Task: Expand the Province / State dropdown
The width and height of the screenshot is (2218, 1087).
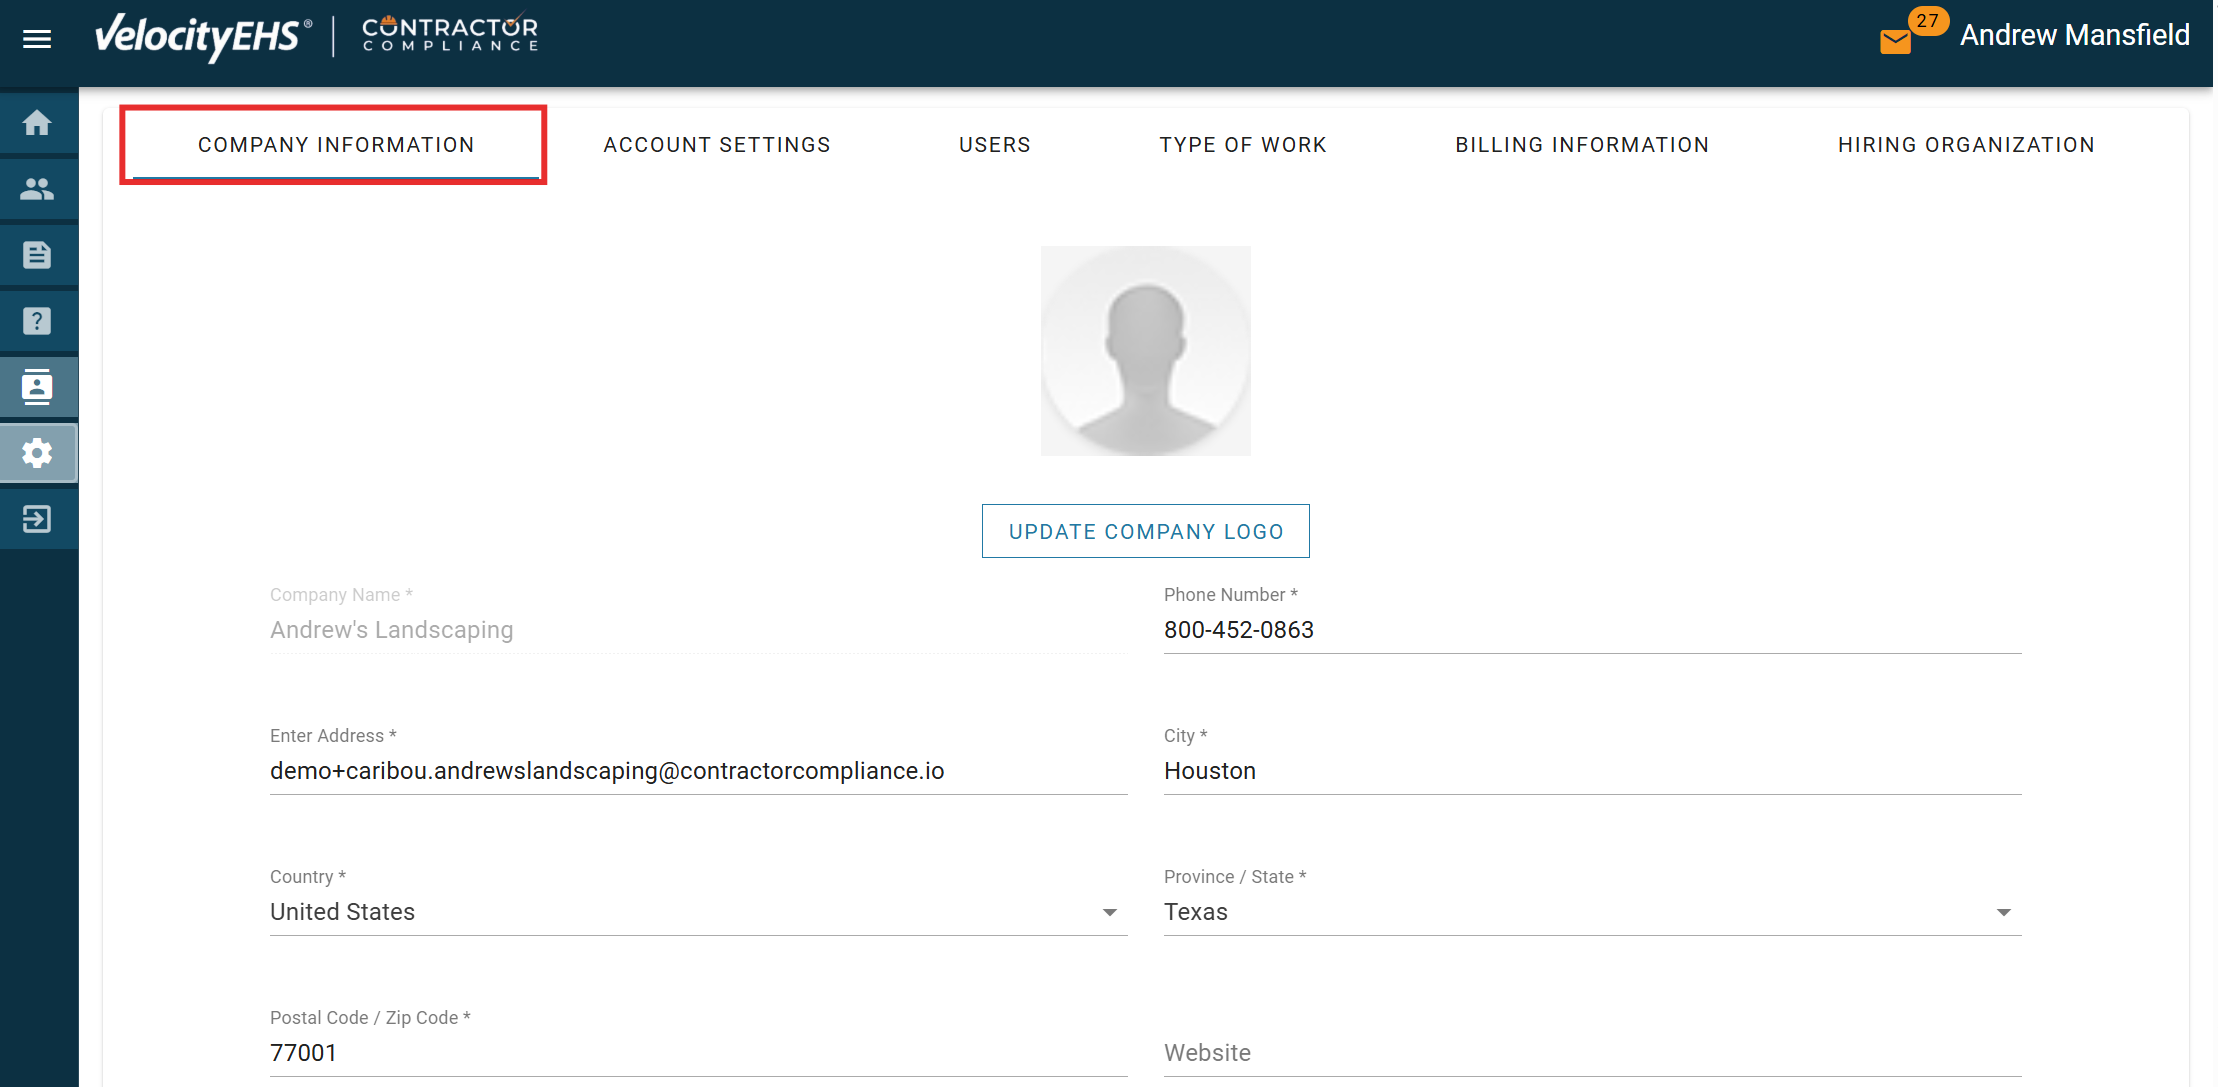Action: [2003, 912]
